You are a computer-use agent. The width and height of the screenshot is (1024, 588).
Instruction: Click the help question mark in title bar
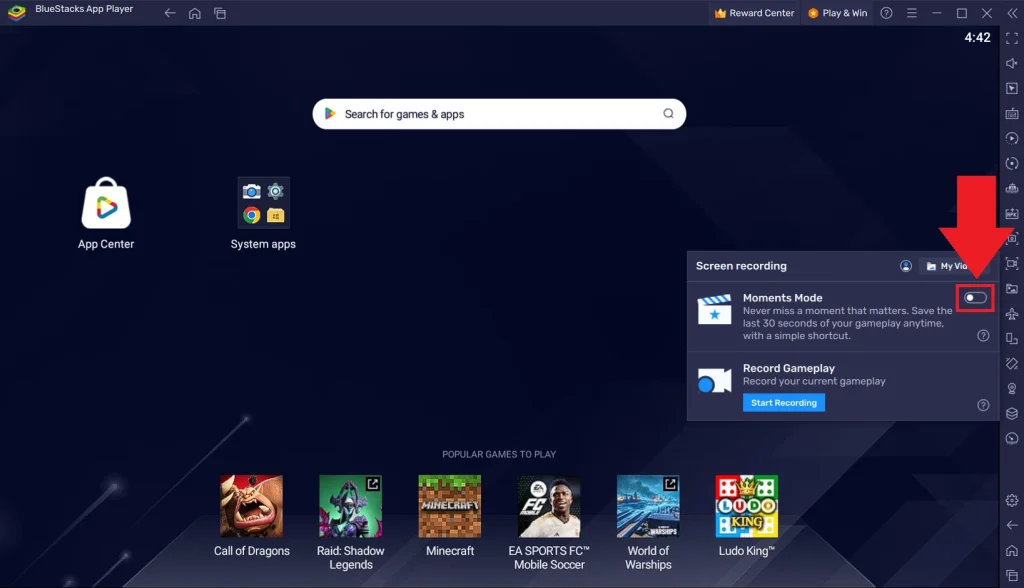tap(888, 12)
